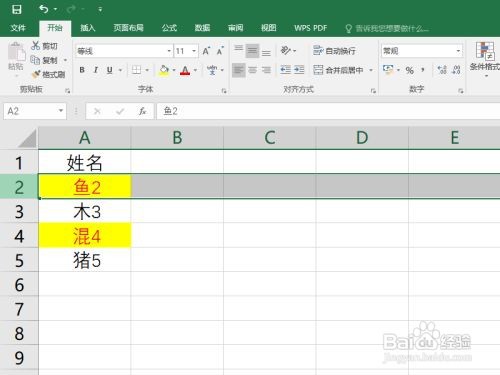Expand the 复制 dropdown arrow

coord(65,60)
